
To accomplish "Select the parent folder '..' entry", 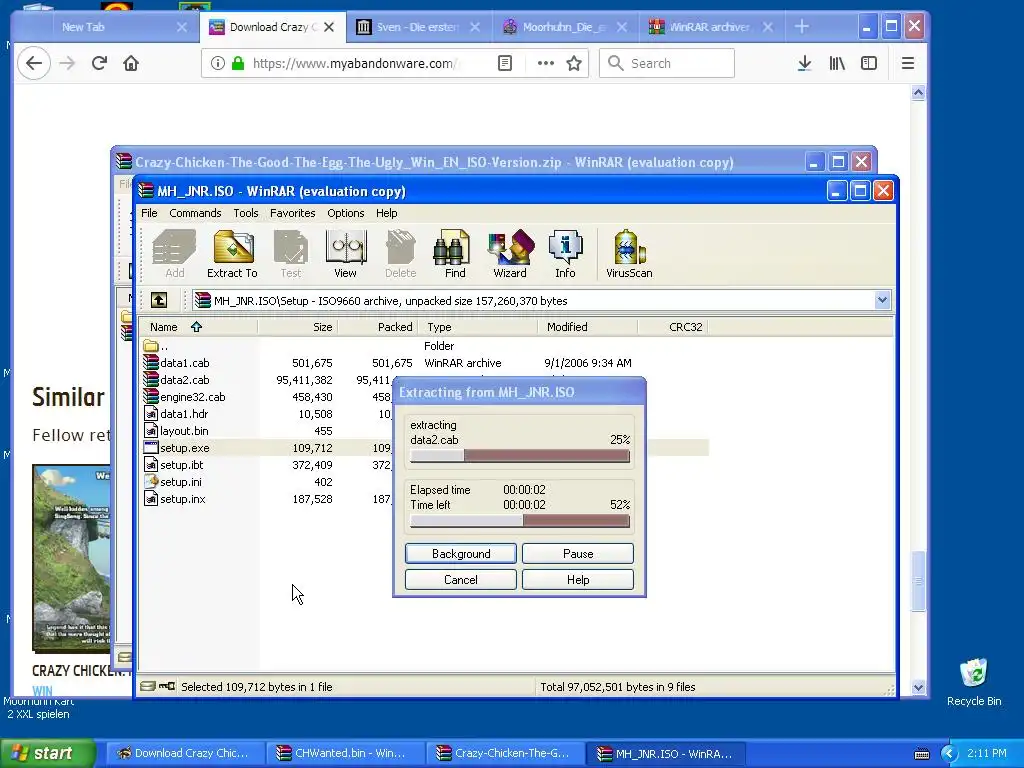I will [157, 345].
